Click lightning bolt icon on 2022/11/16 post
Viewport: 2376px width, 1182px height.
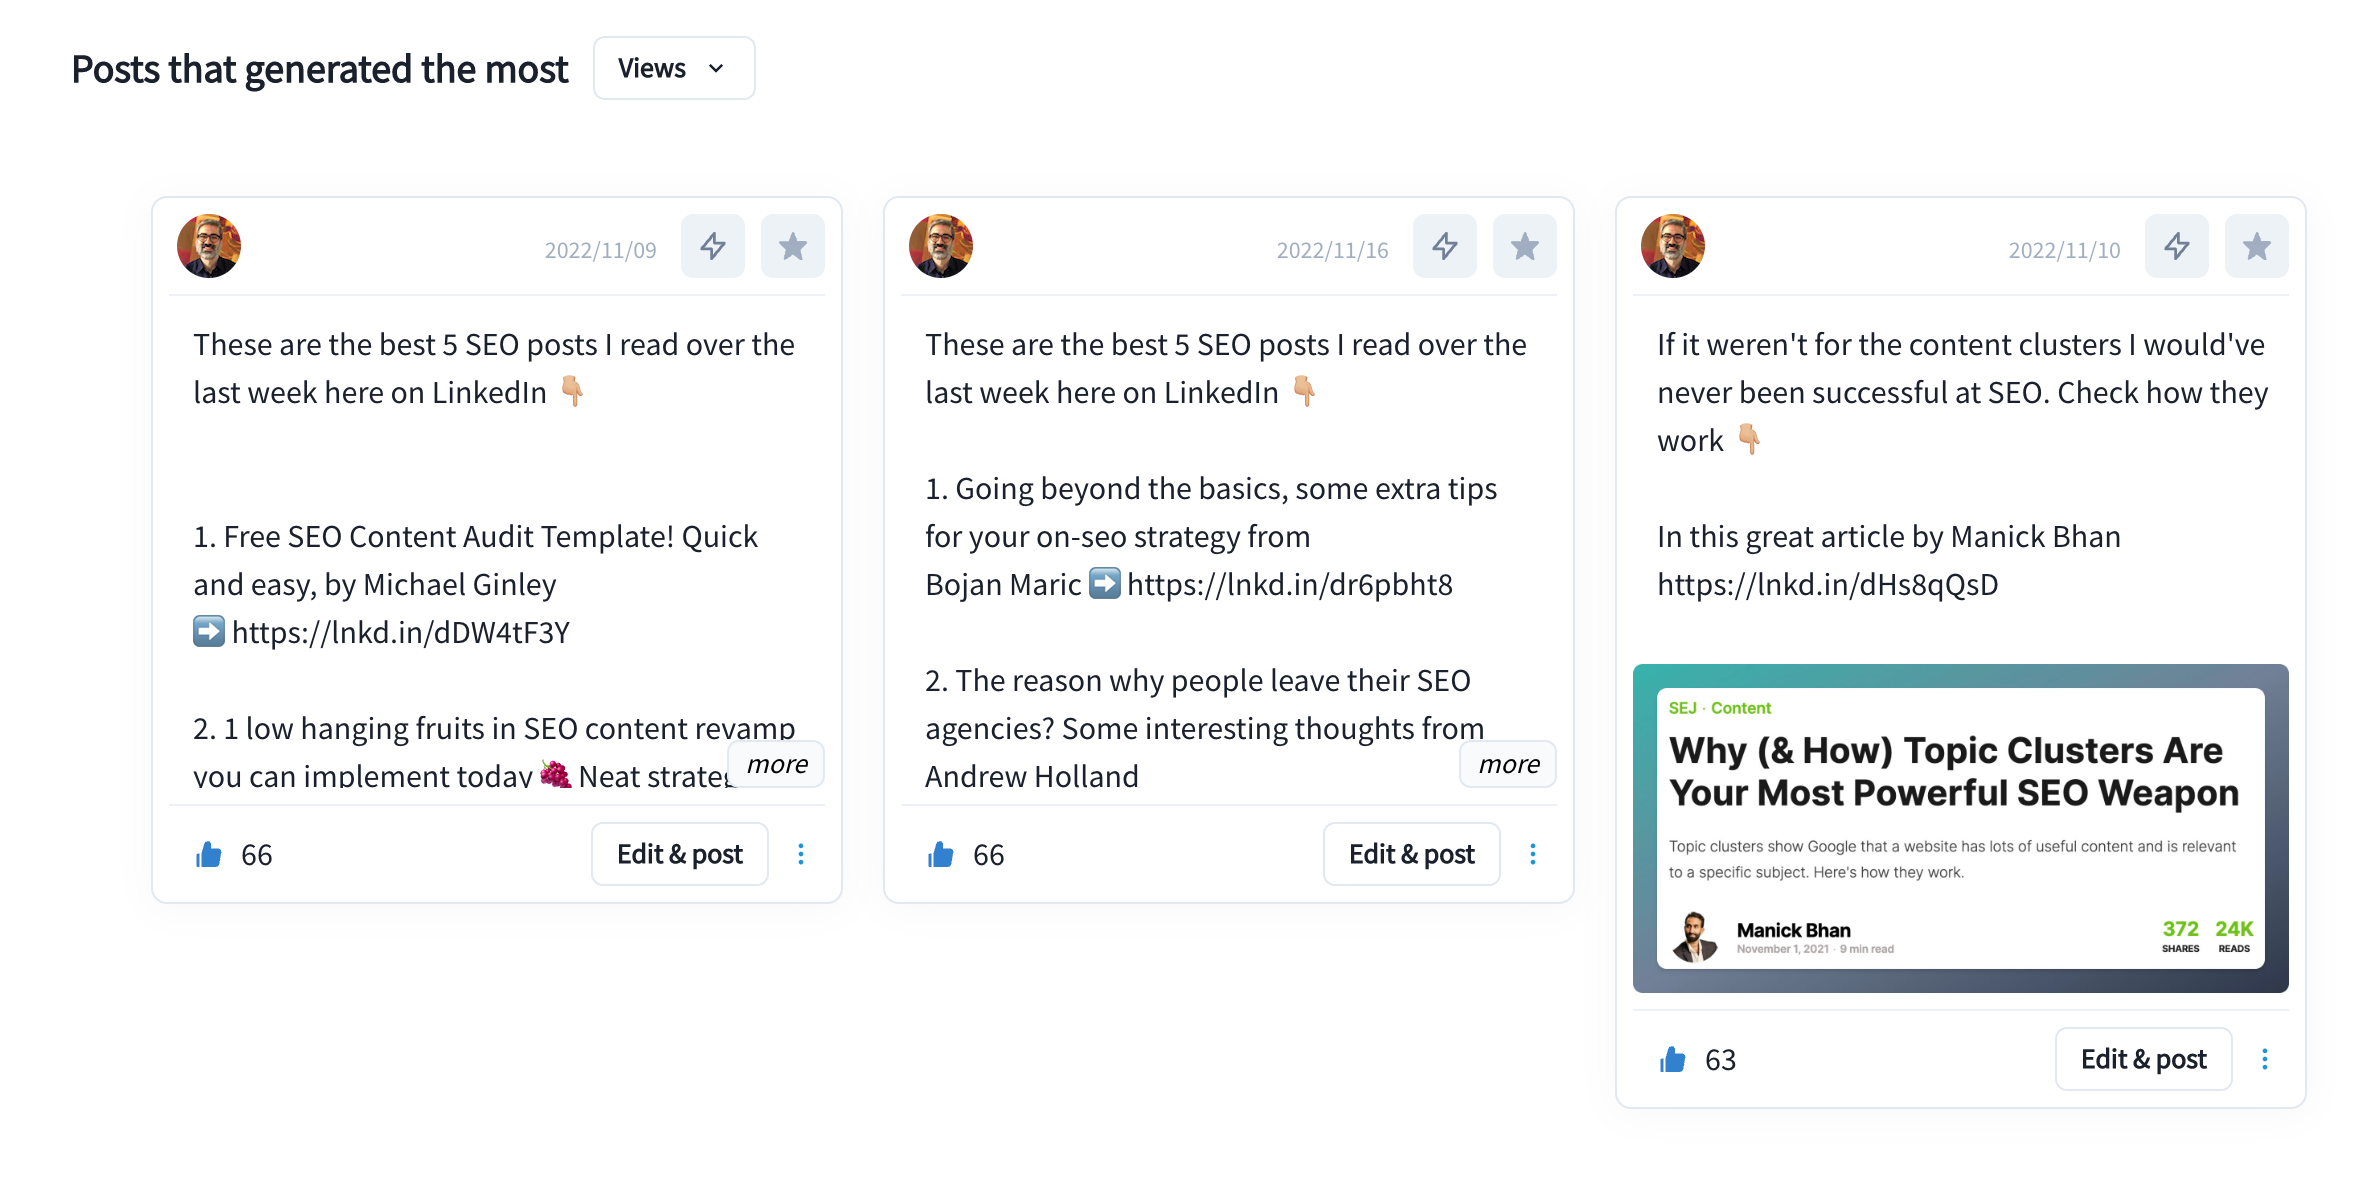pos(1445,246)
